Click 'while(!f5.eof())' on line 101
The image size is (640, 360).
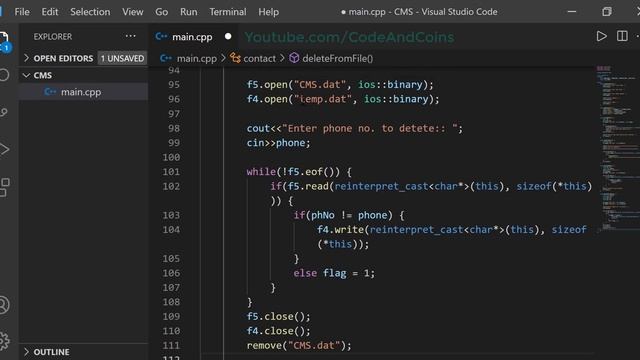(293, 172)
